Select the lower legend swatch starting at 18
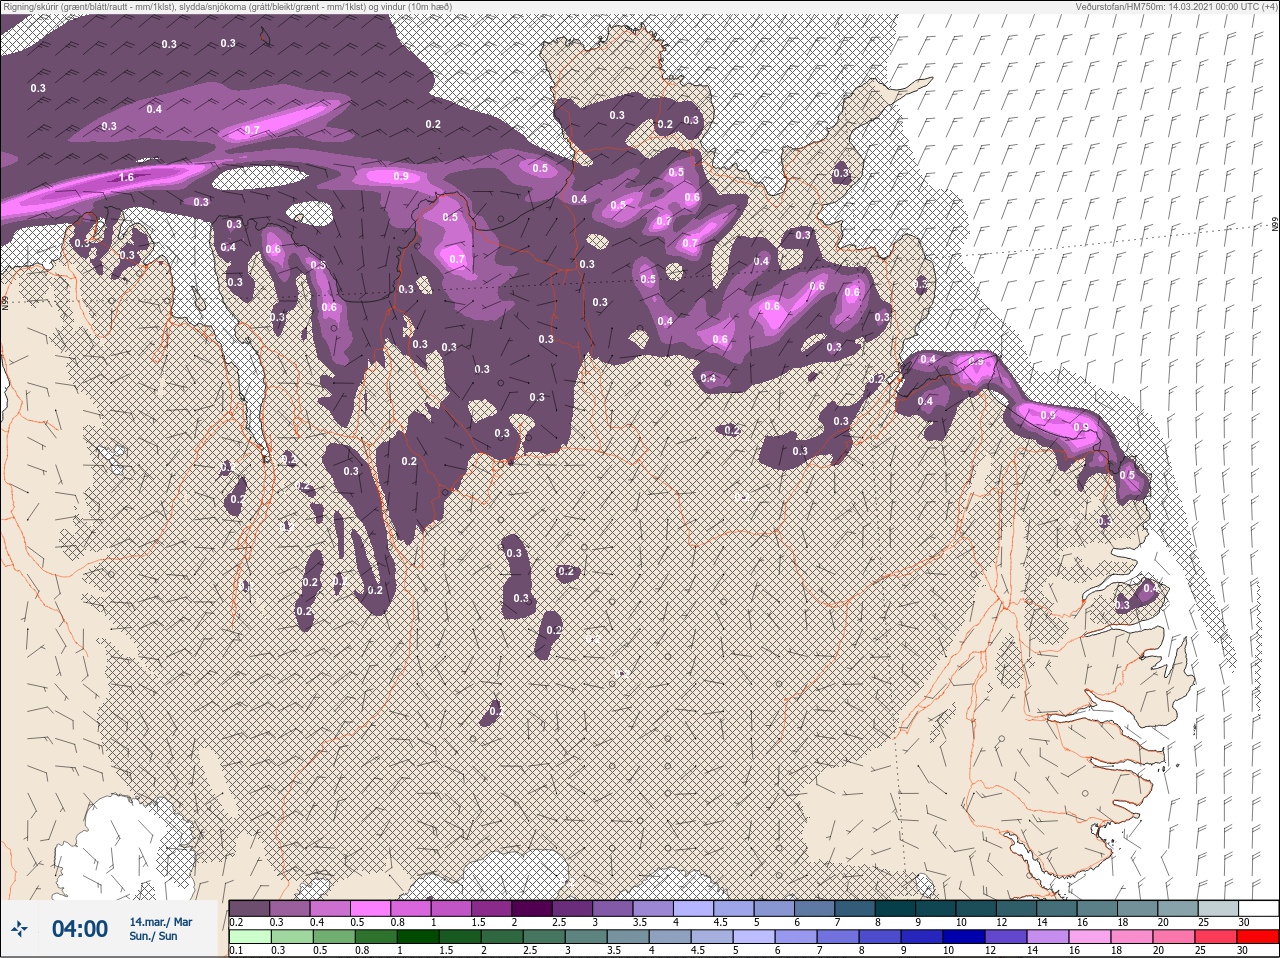This screenshot has height=958, width=1280. pyautogui.click(x=1132, y=937)
